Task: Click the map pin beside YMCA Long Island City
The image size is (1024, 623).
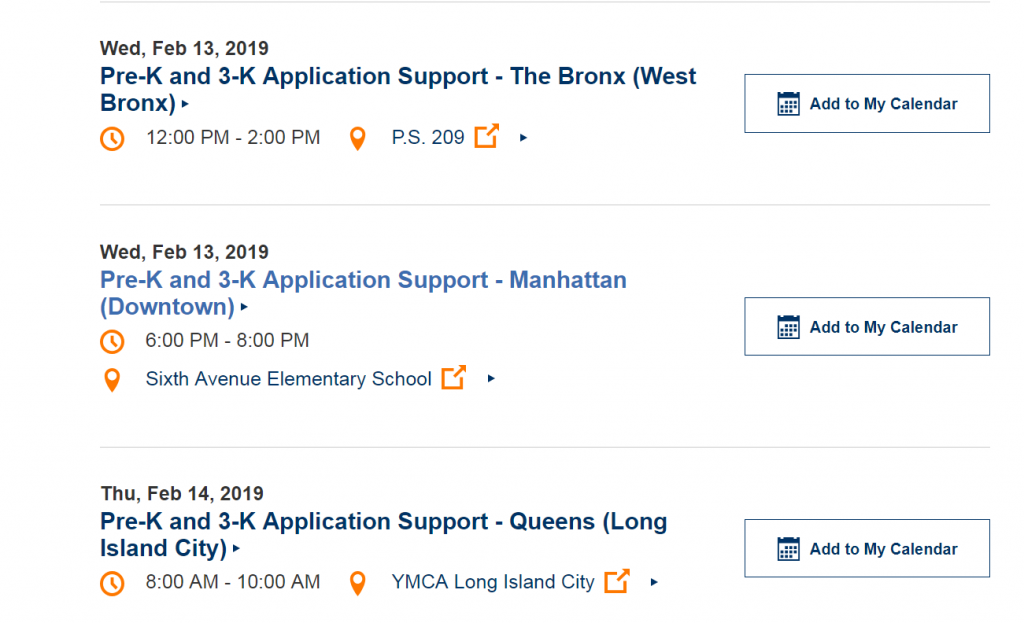Action: pyautogui.click(x=357, y=583)
